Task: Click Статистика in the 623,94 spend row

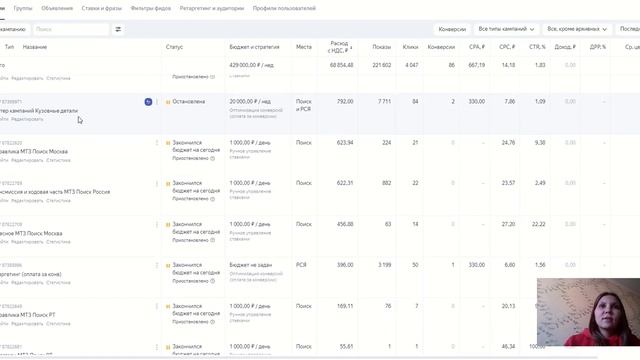Action: 58,160
